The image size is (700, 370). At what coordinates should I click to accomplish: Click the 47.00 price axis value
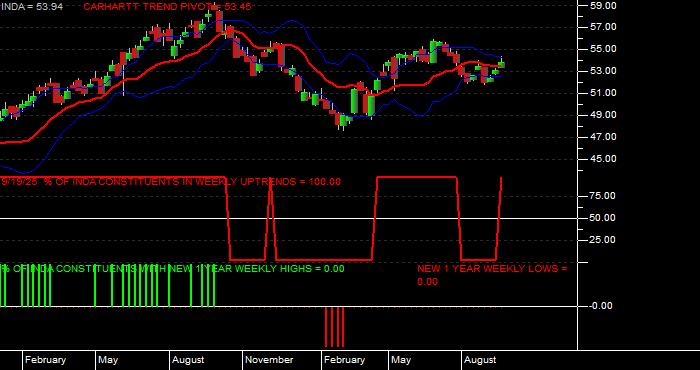[x=603, y=137]
